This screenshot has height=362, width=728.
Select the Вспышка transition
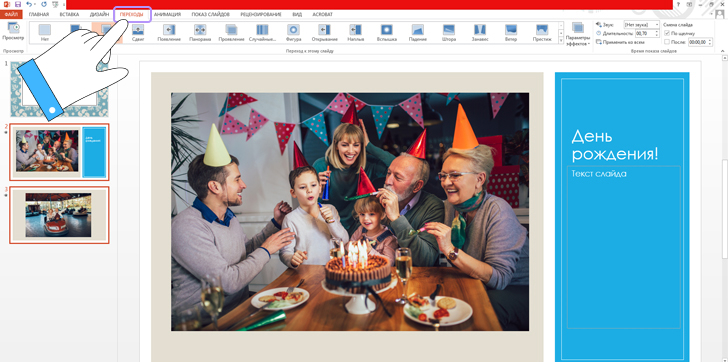tap(387, 33)
